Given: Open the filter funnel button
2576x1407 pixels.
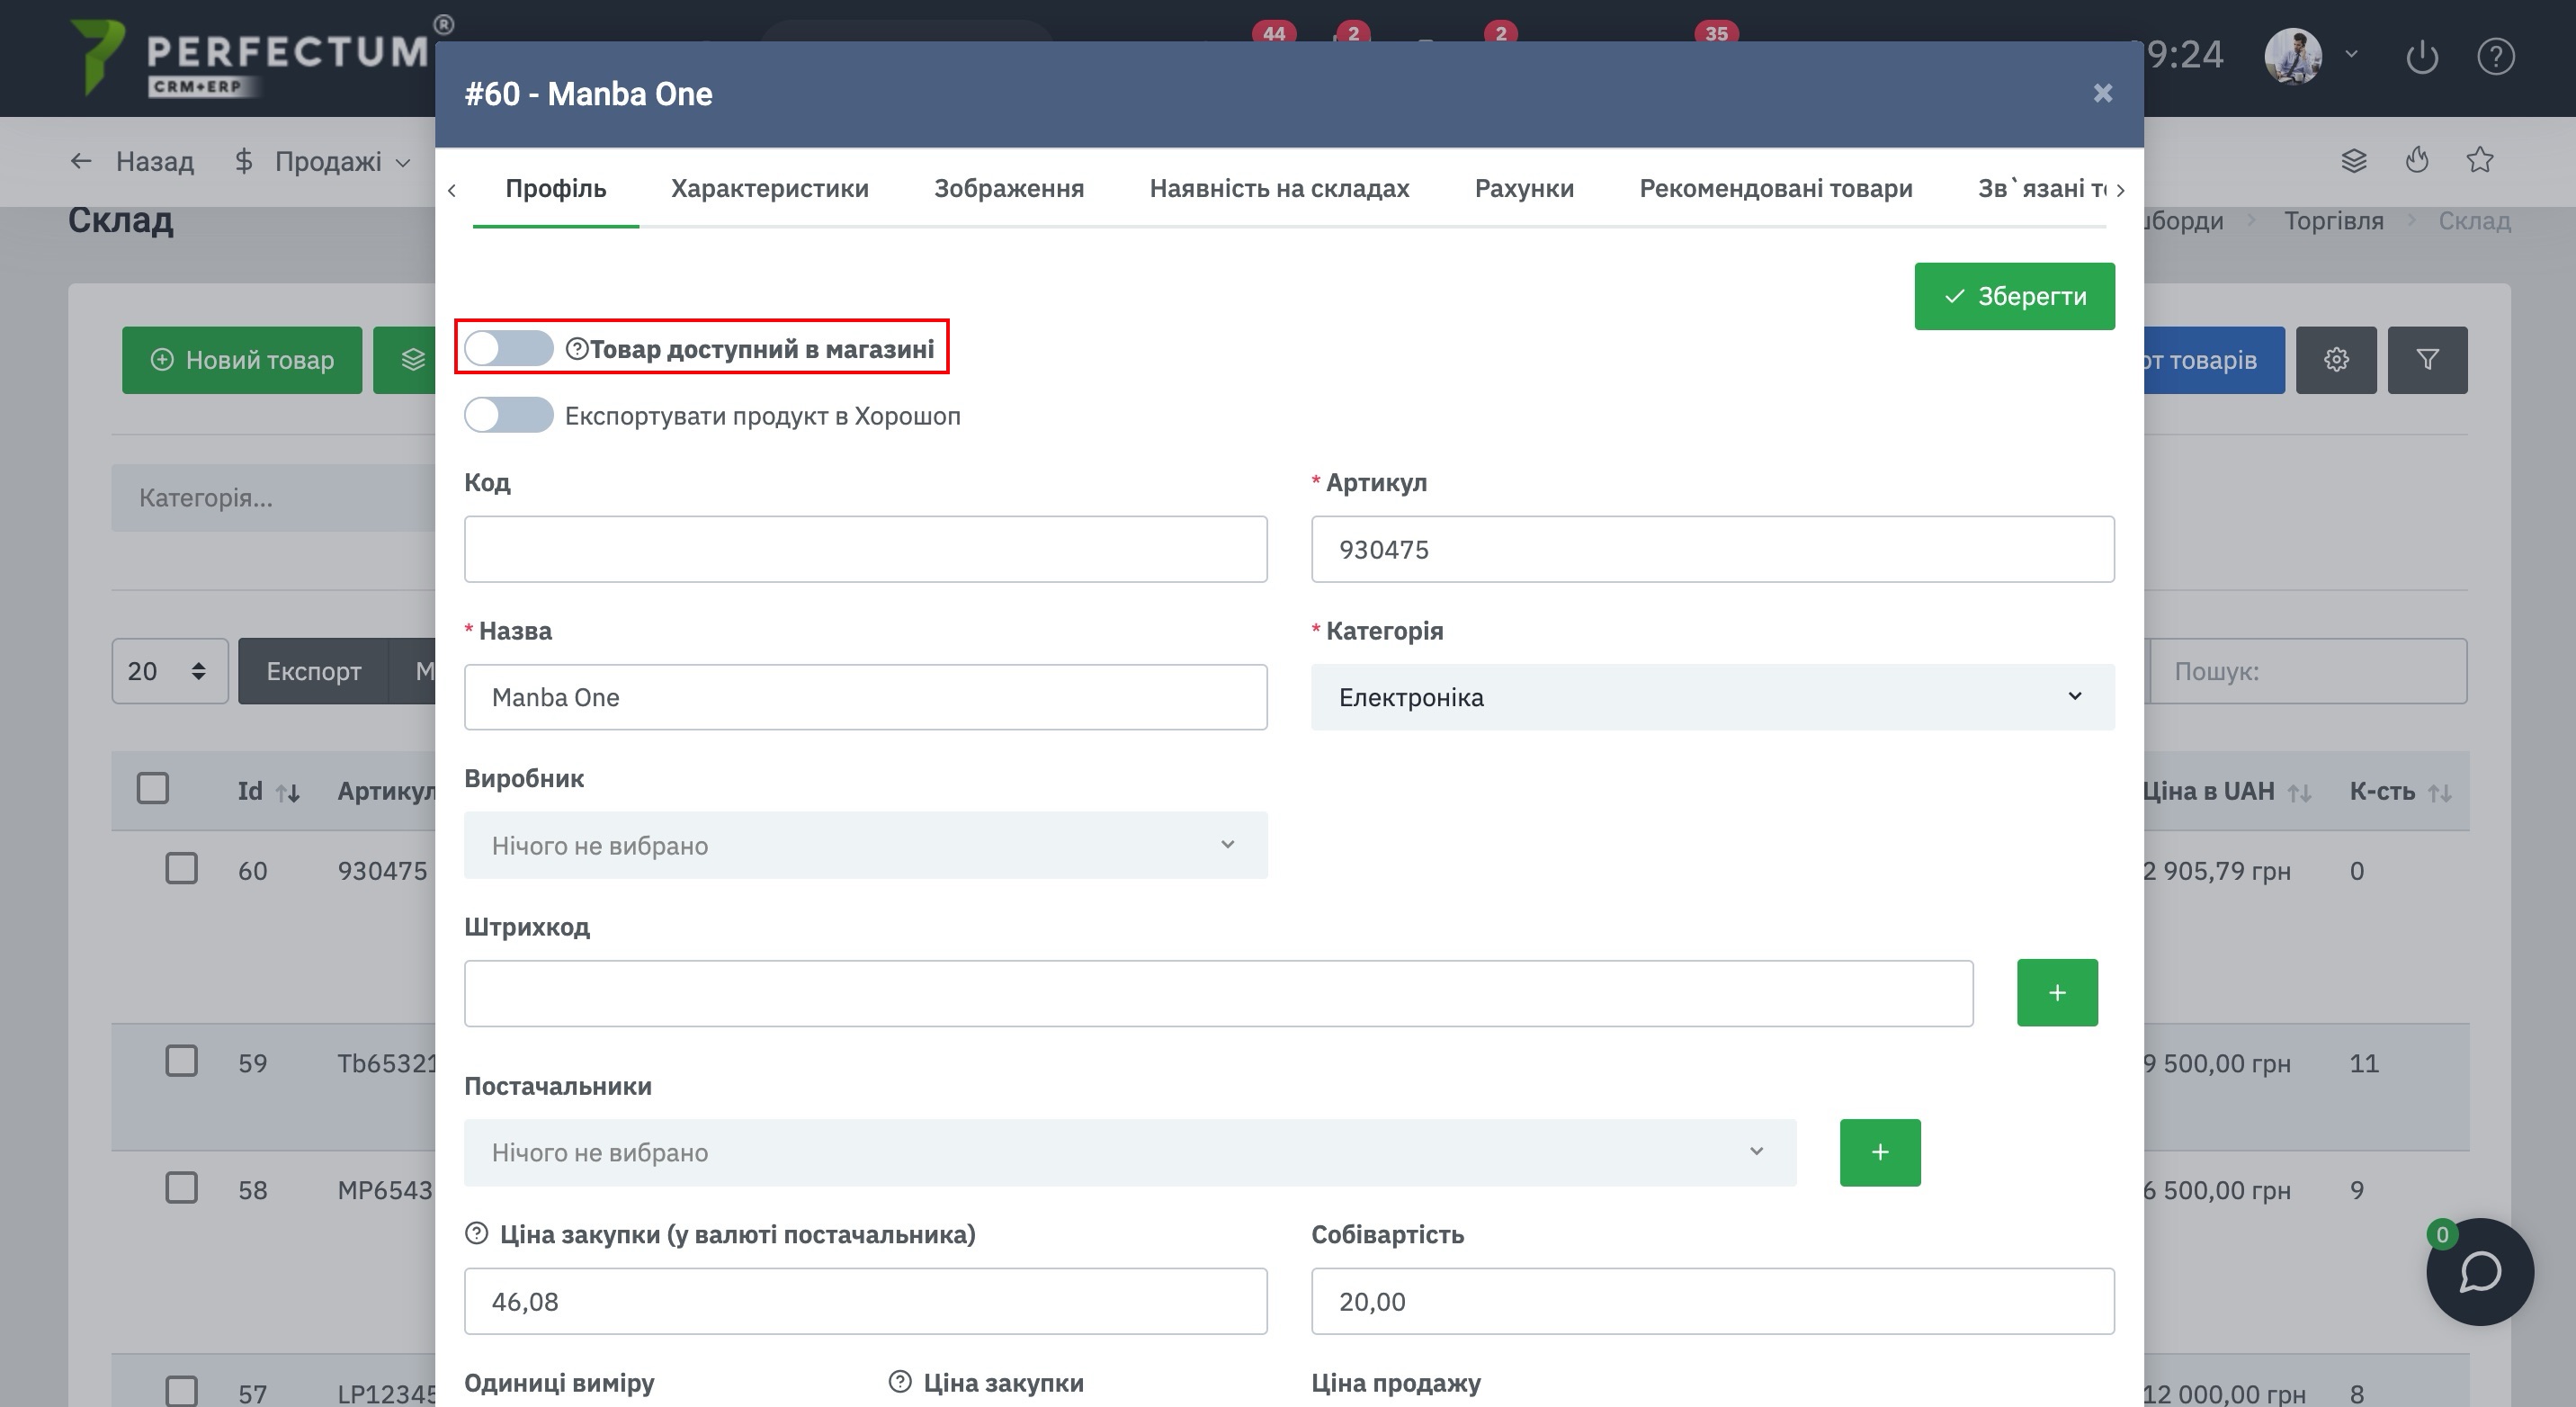Looking at the screenshot, I should coord(2427,360).
